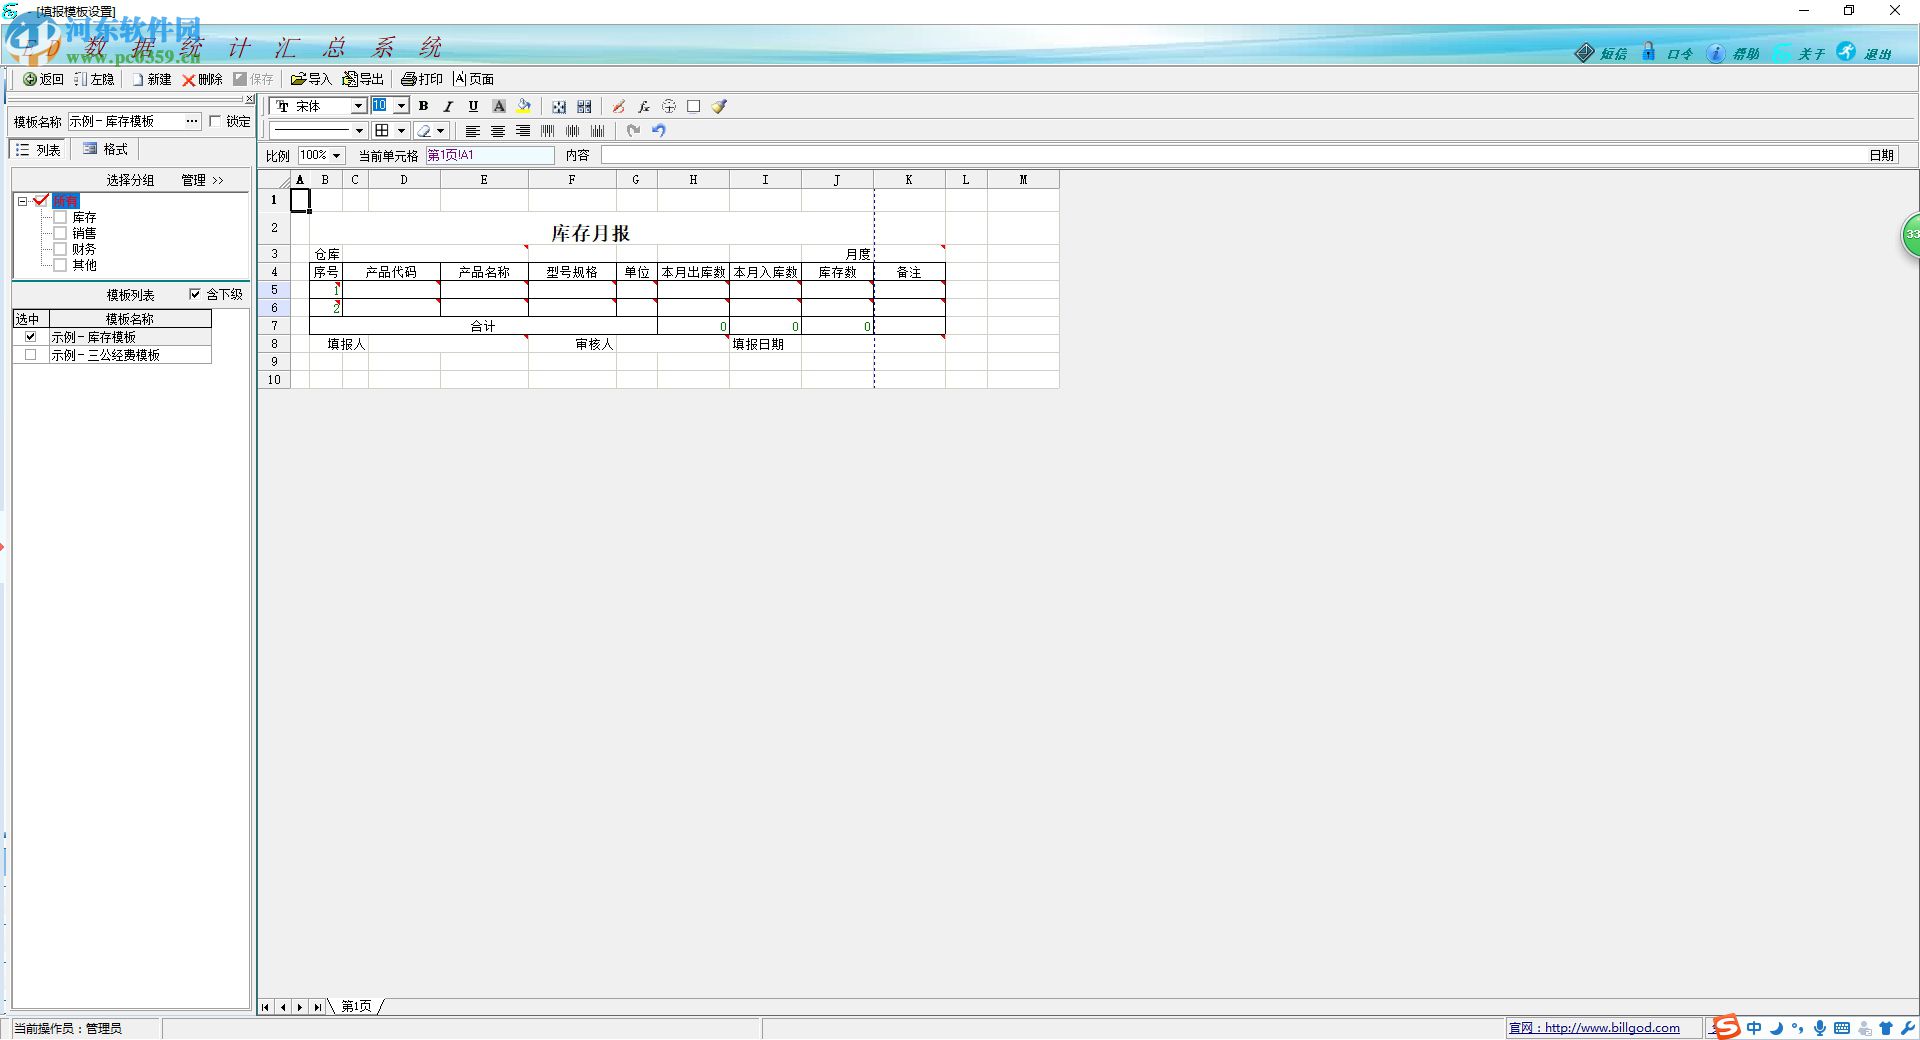Toggle the 锁定 lock checkbox

pos(215,121)
